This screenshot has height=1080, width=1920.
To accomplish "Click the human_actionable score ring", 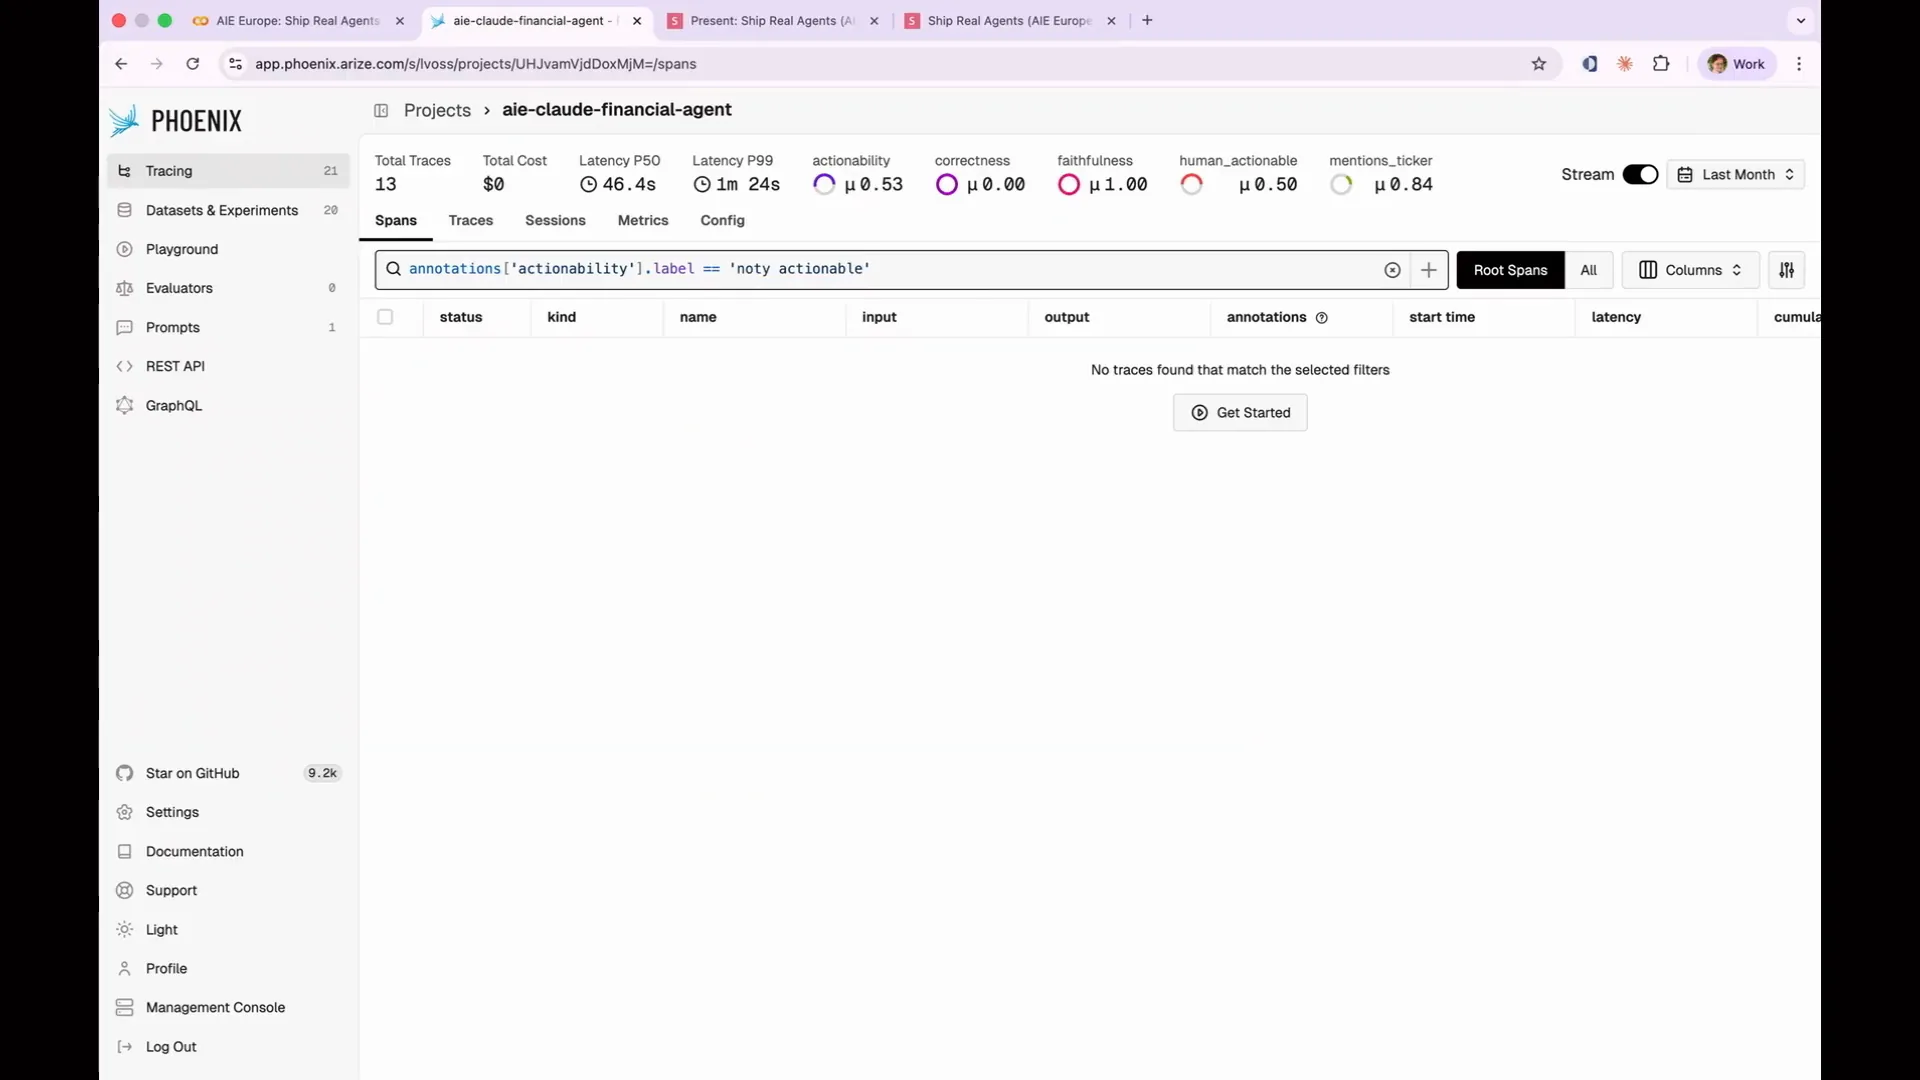I will click(x=1191, y=184).
